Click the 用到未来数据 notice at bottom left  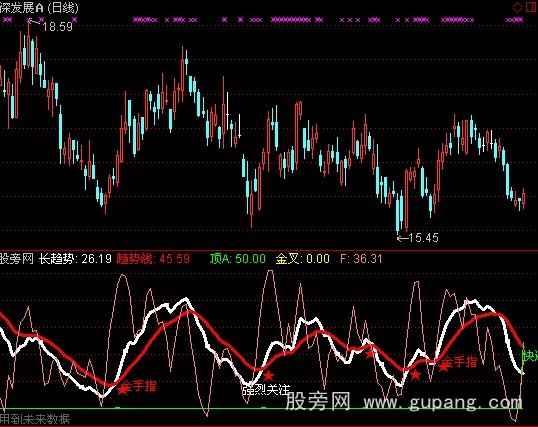point(35,419)
